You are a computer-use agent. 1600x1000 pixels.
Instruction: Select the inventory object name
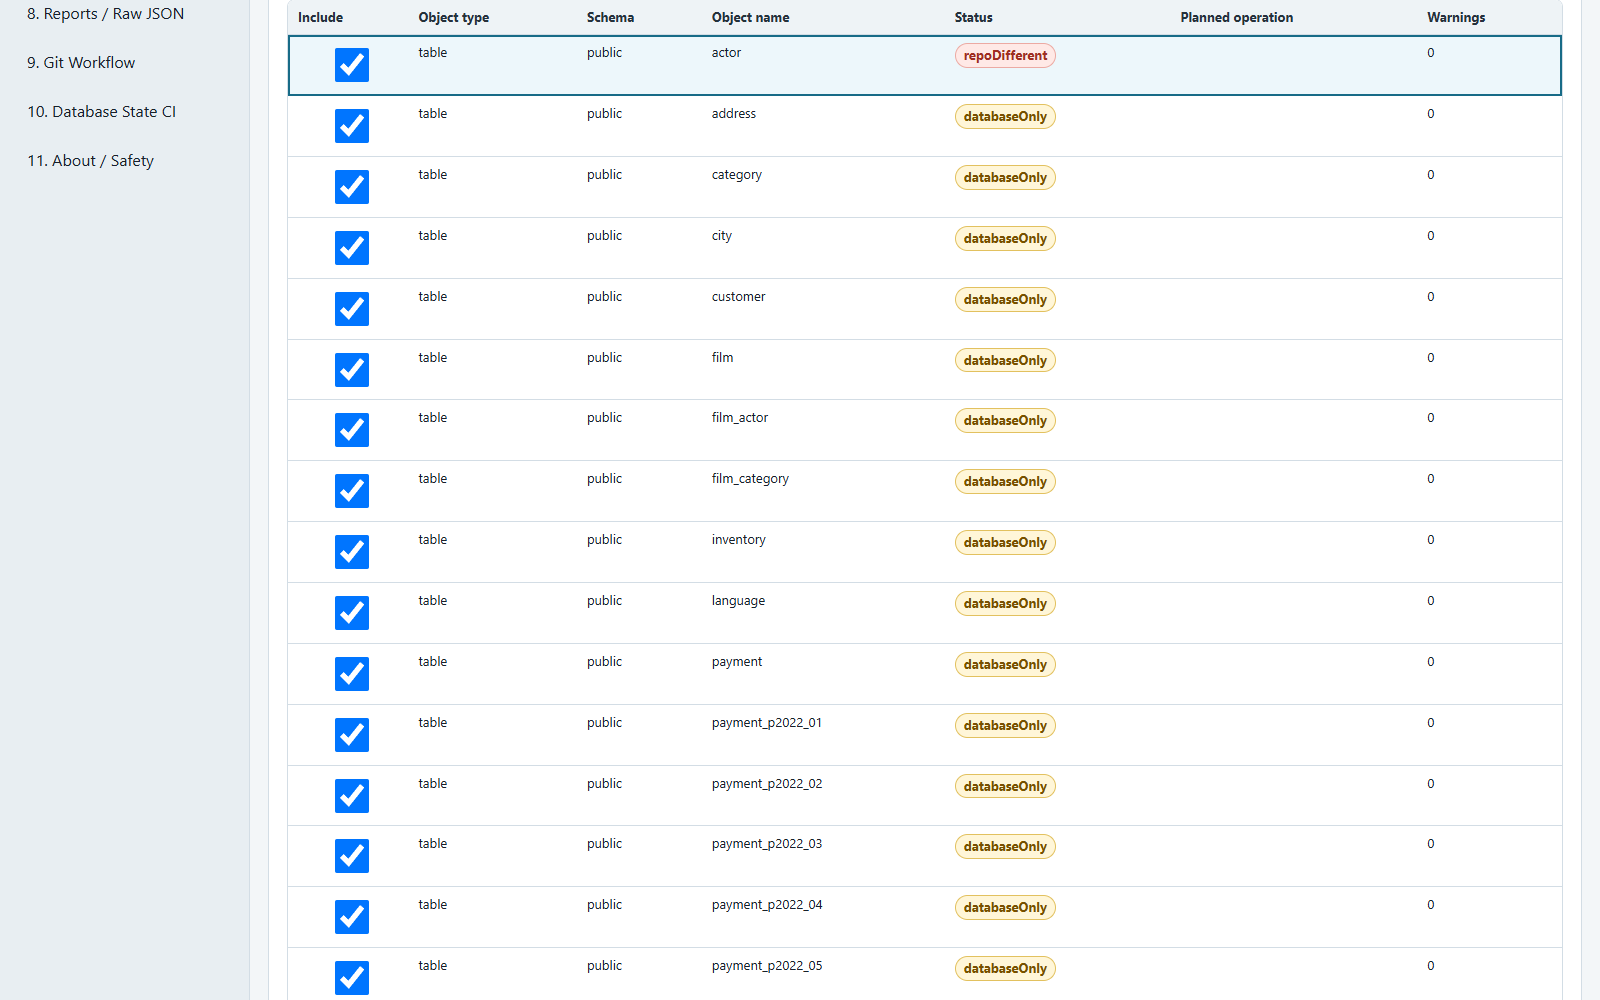pyautogui.click(x=739, y=540)
